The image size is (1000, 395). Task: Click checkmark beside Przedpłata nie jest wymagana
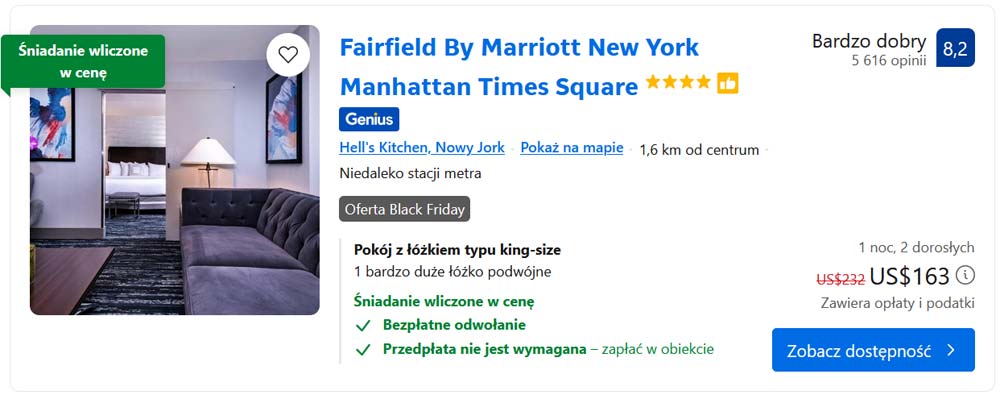[363, 350]
